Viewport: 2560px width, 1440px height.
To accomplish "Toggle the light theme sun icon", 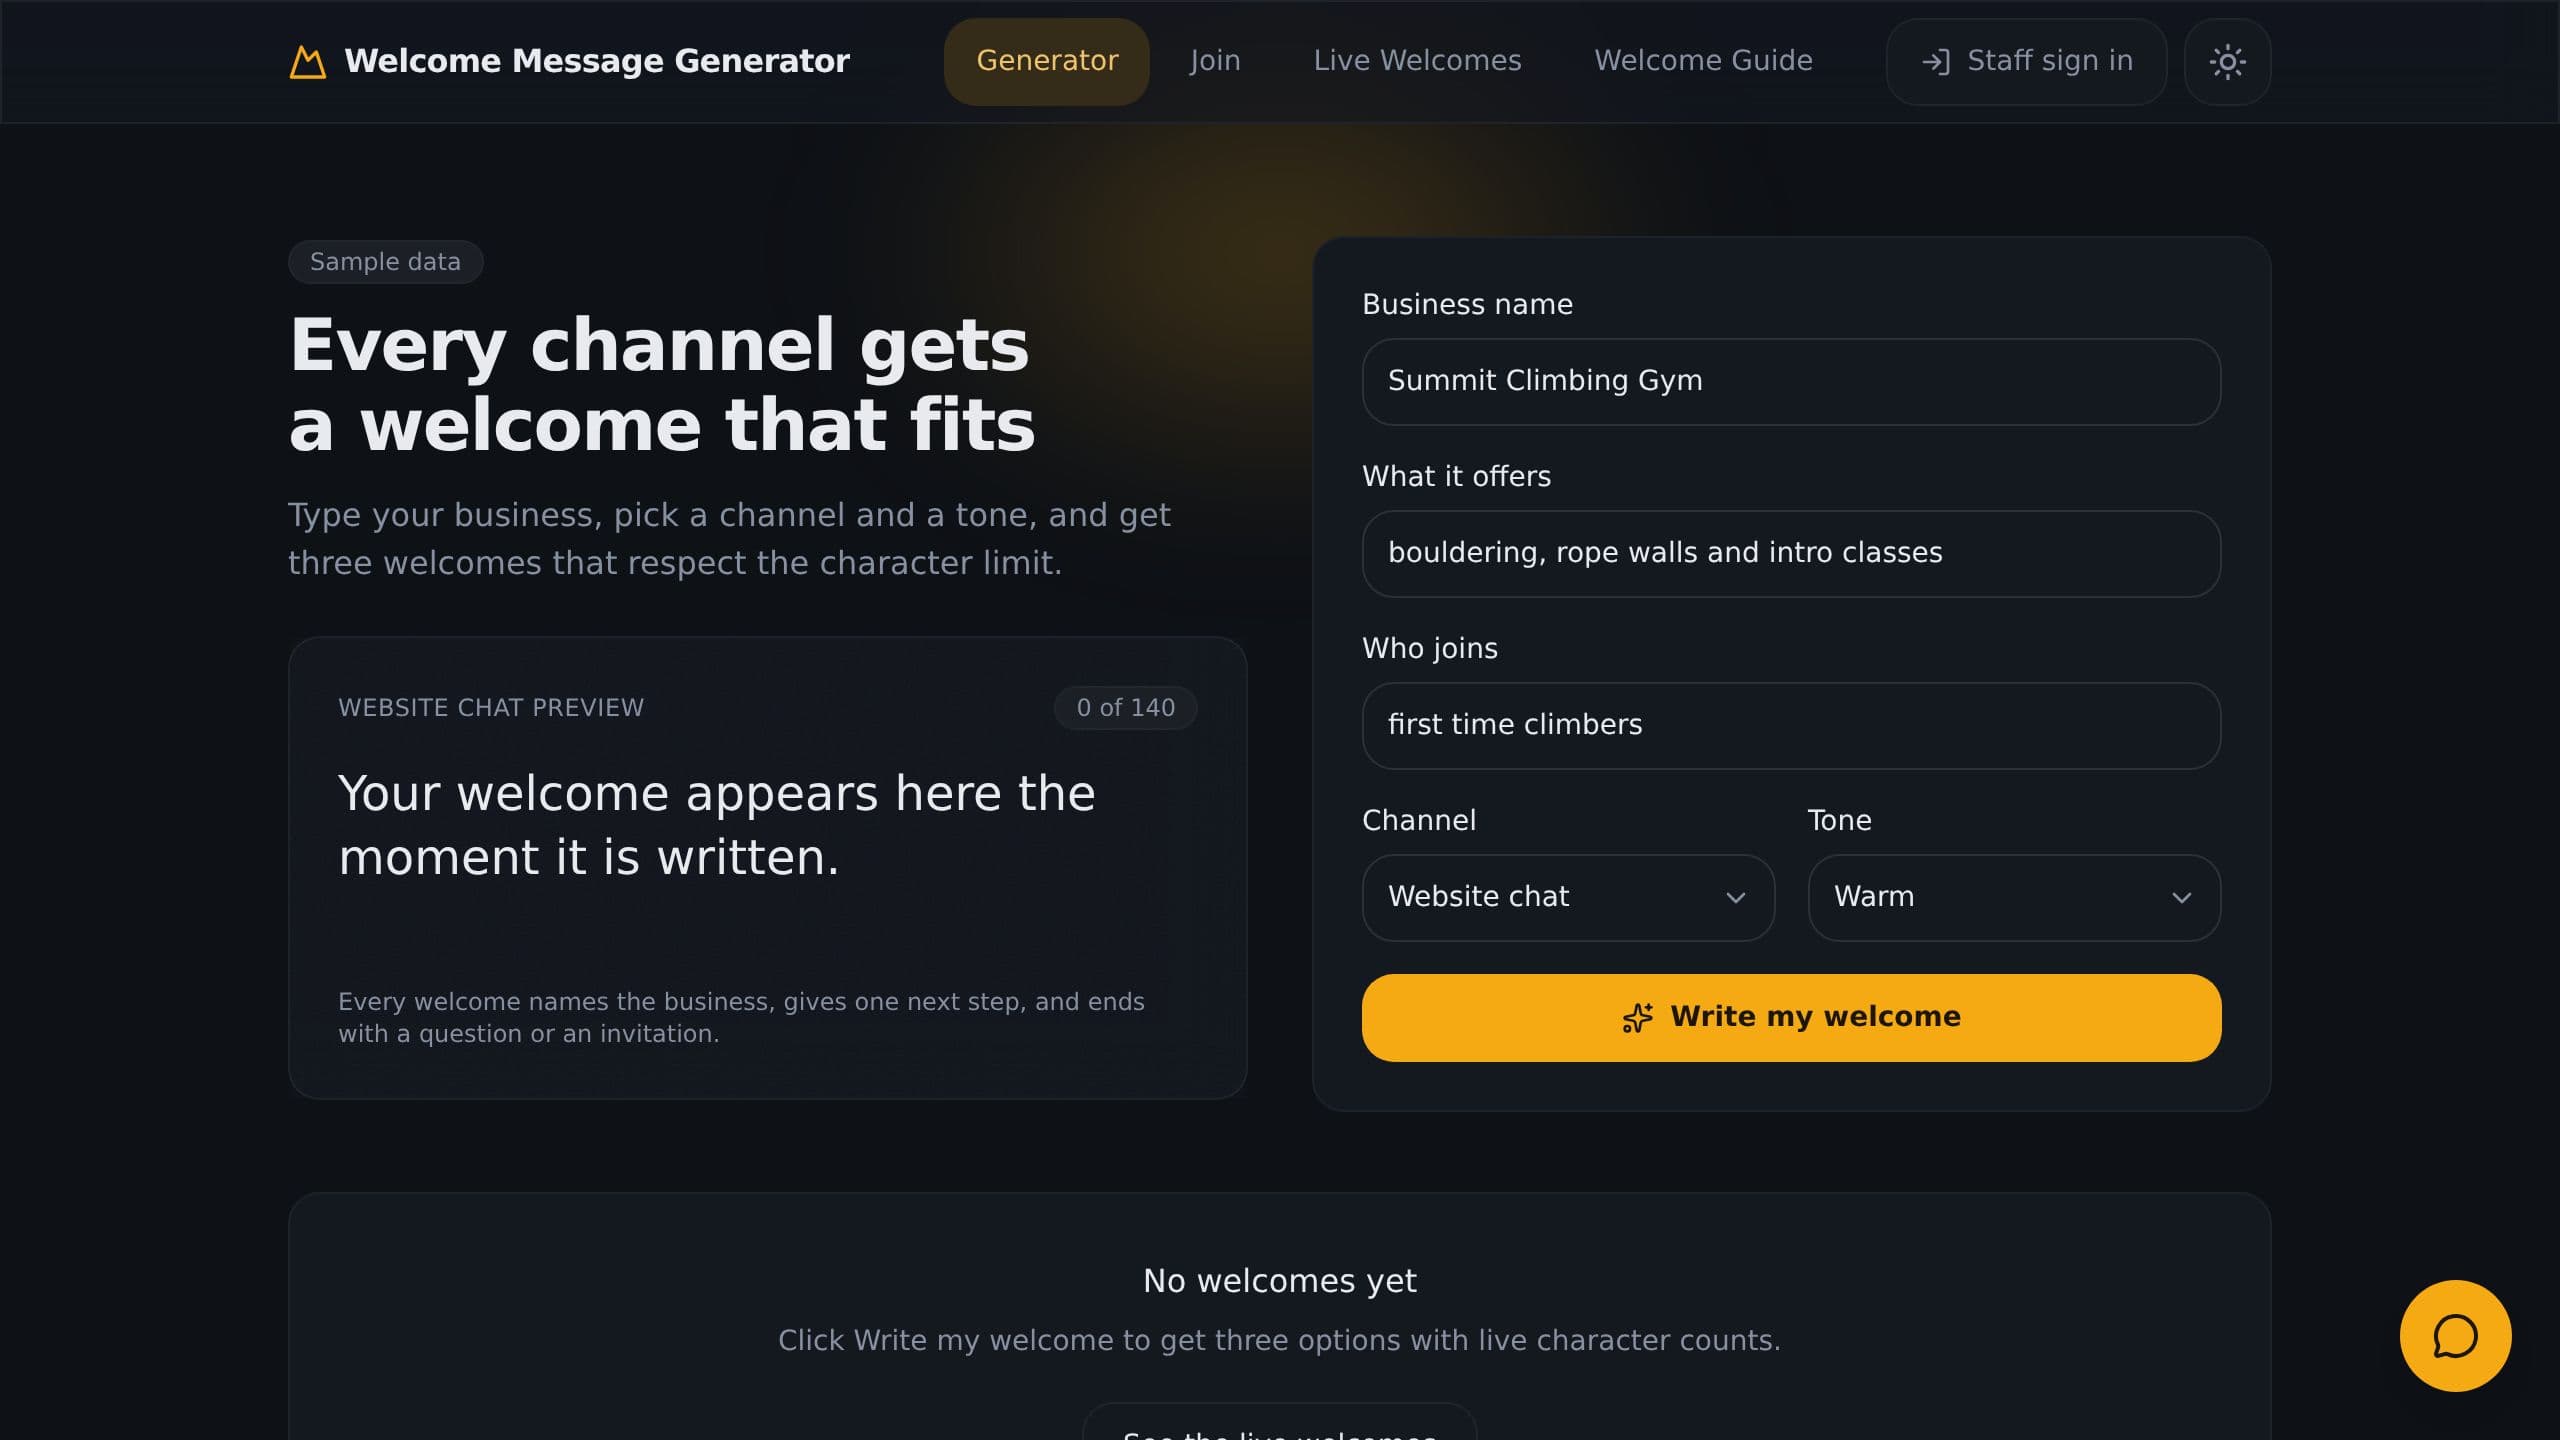I will pyautogui.click(x=2227, y=62).
